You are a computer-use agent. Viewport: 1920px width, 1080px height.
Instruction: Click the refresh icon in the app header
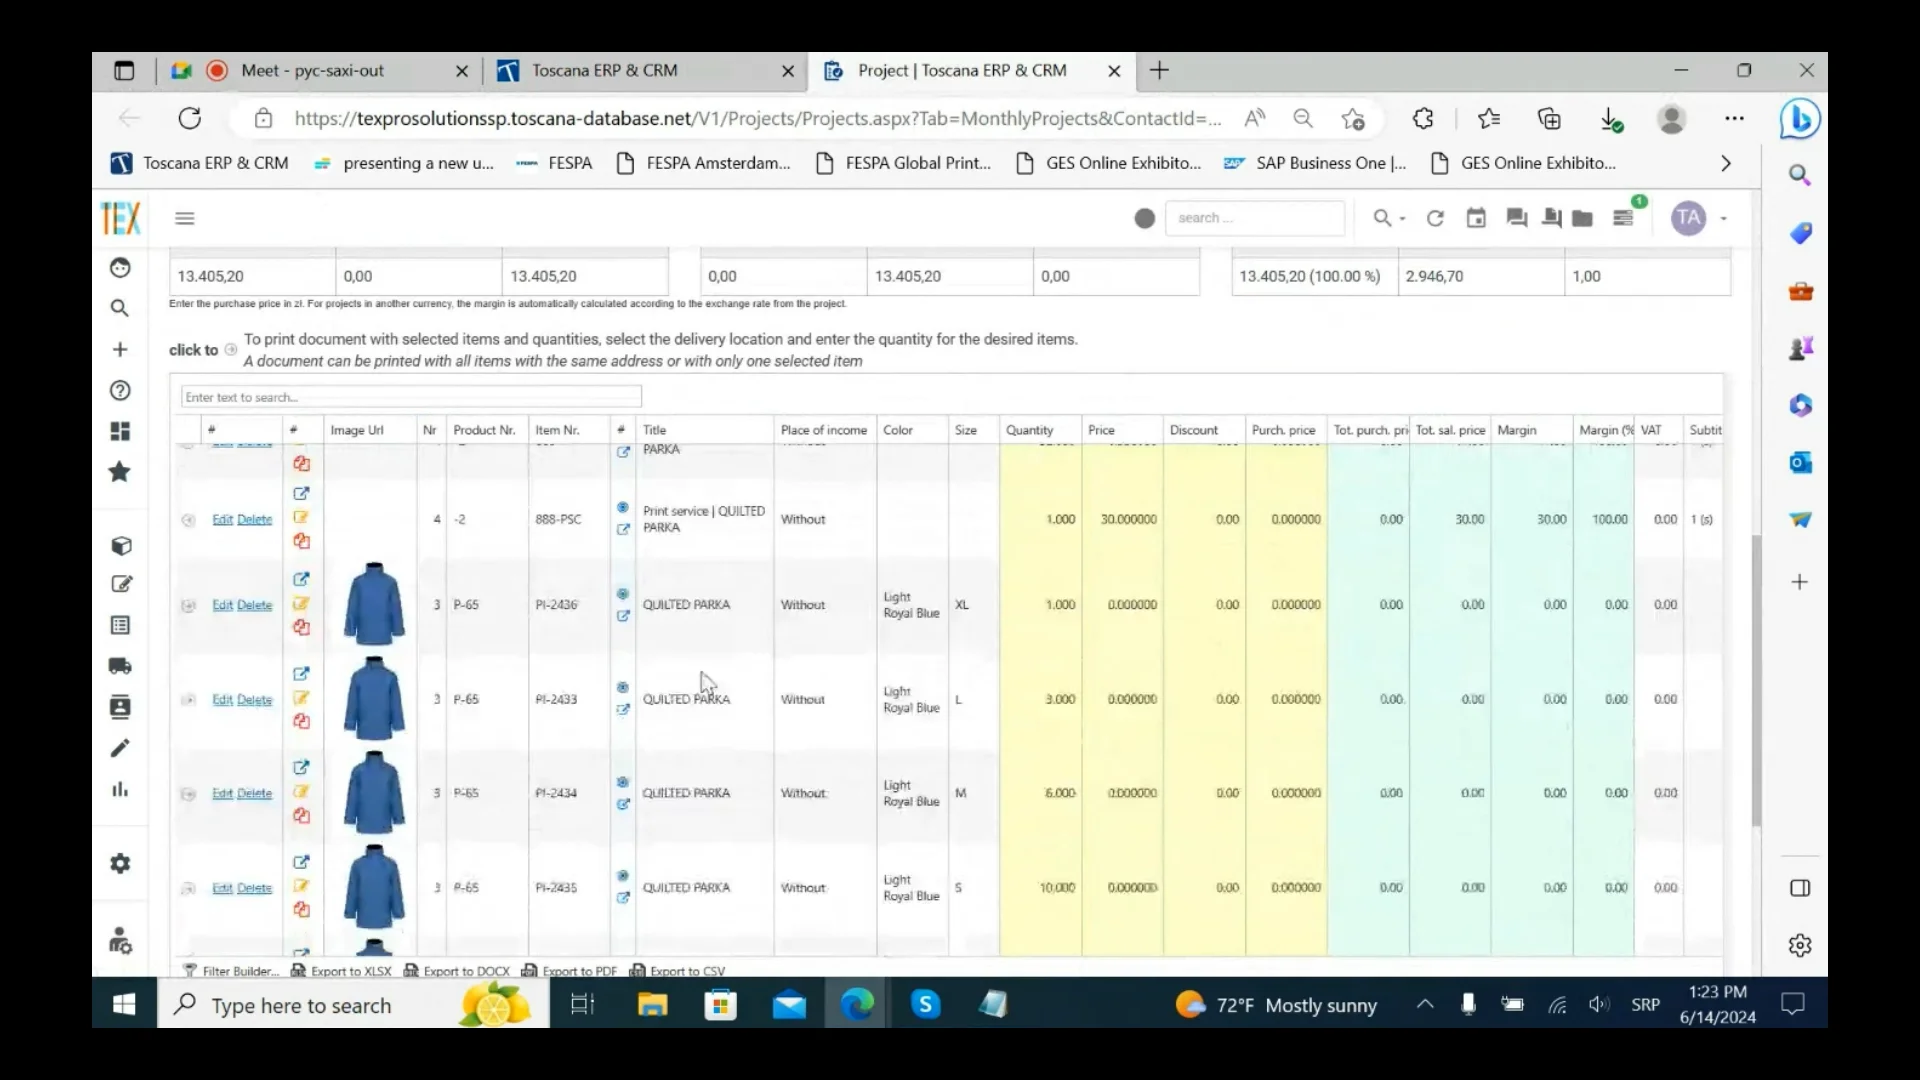click(x=1435, y=218)
